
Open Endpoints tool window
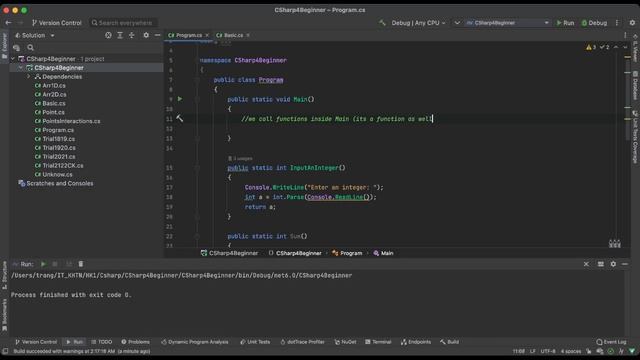pyautogui.click(x=416, y=342)
